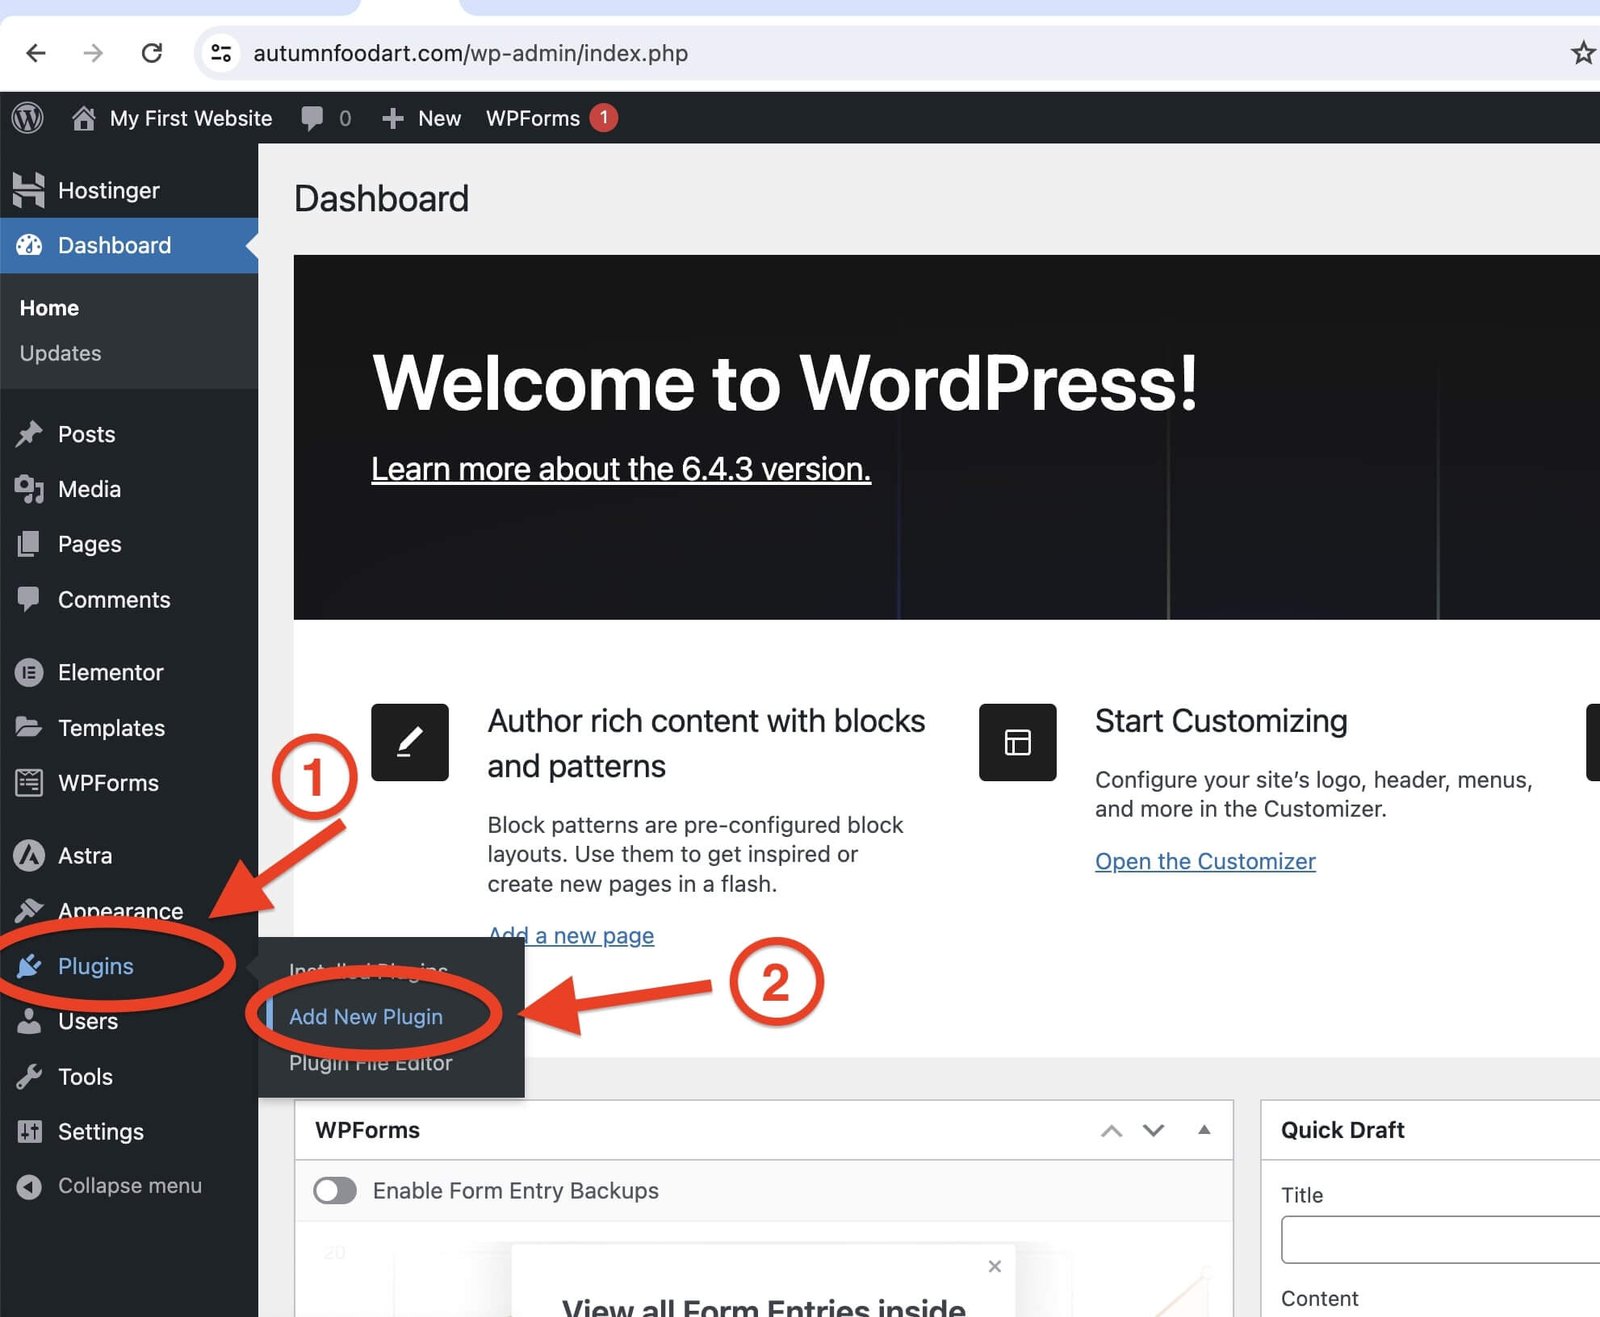1600x1317 pixels.
Task: Click New in the admin bar
Action: [x=439, y=118]
